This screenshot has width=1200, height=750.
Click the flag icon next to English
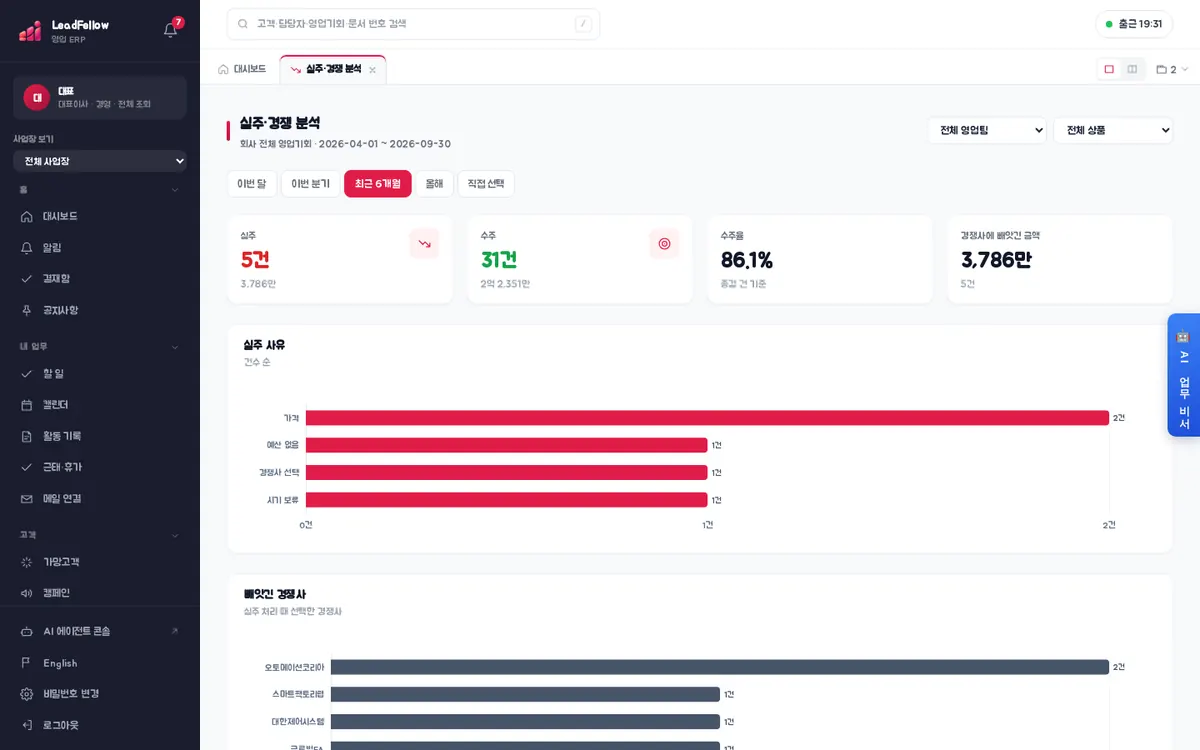click(x=27, y=663)
